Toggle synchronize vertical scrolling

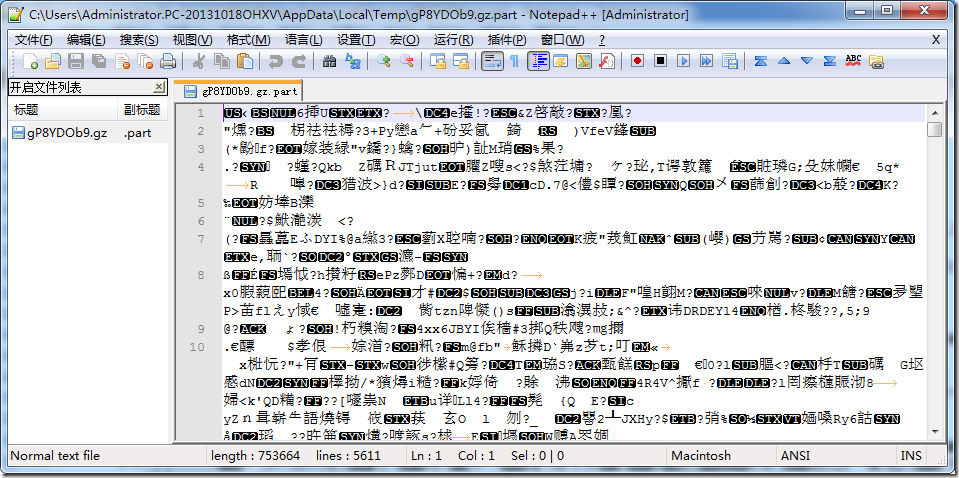point(437,61)
